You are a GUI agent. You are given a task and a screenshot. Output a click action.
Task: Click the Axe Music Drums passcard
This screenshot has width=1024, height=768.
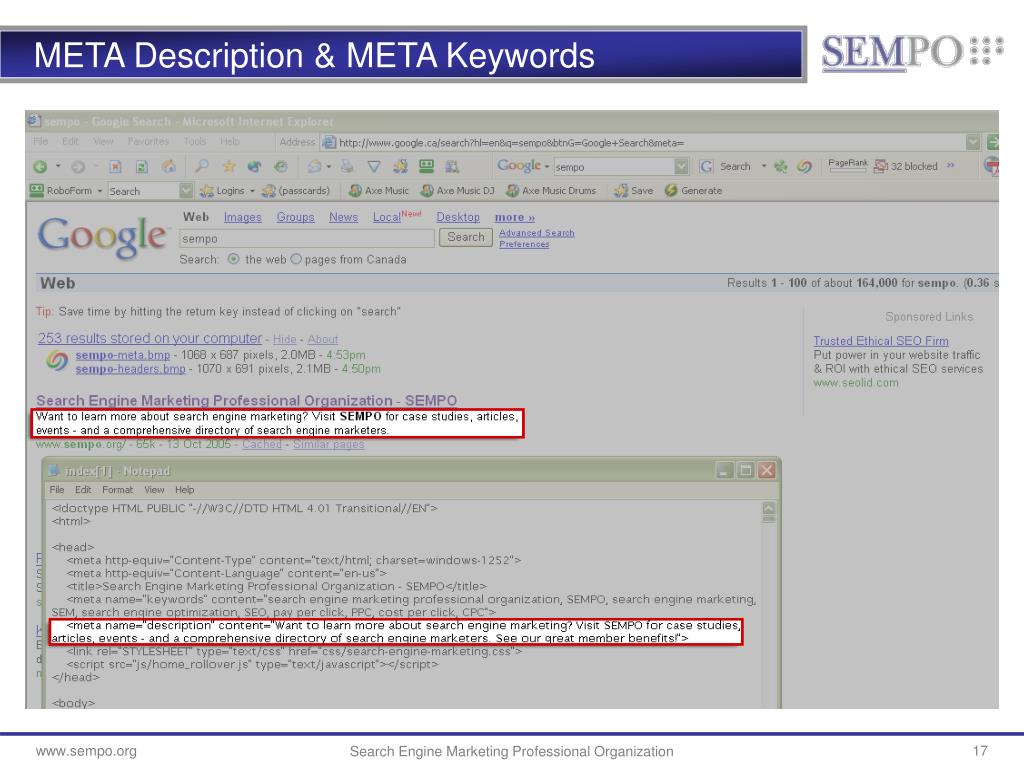(x=552, y=191)
